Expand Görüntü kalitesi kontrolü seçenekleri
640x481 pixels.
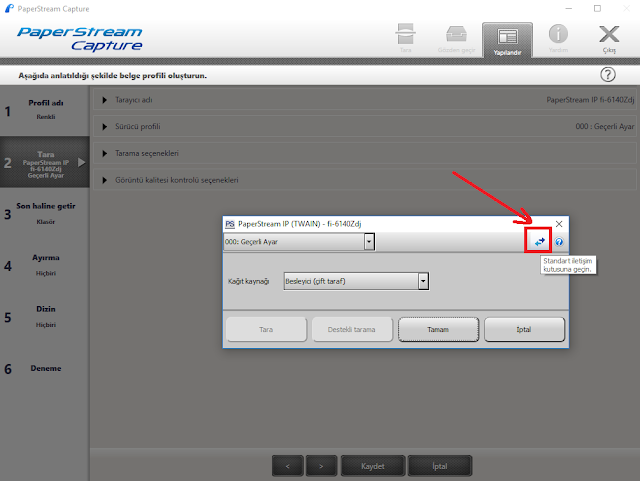point(364,180)
